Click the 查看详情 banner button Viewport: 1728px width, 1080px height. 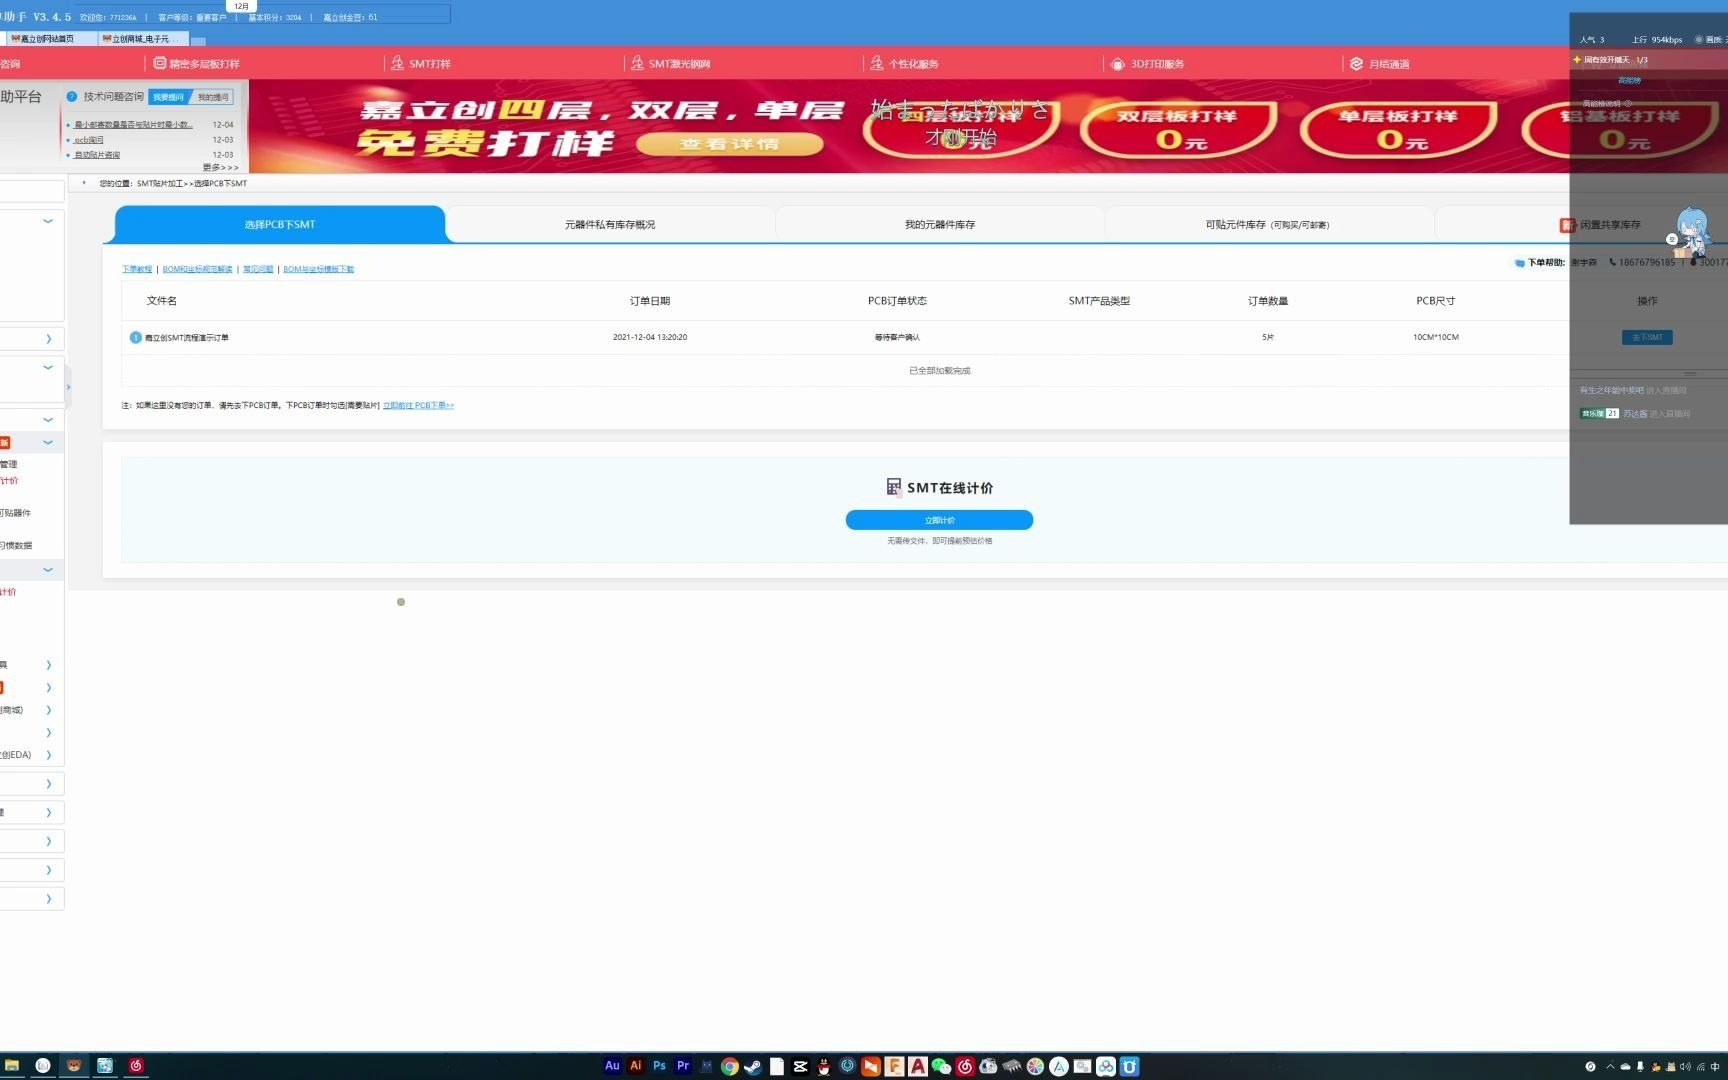click(730, 144)
